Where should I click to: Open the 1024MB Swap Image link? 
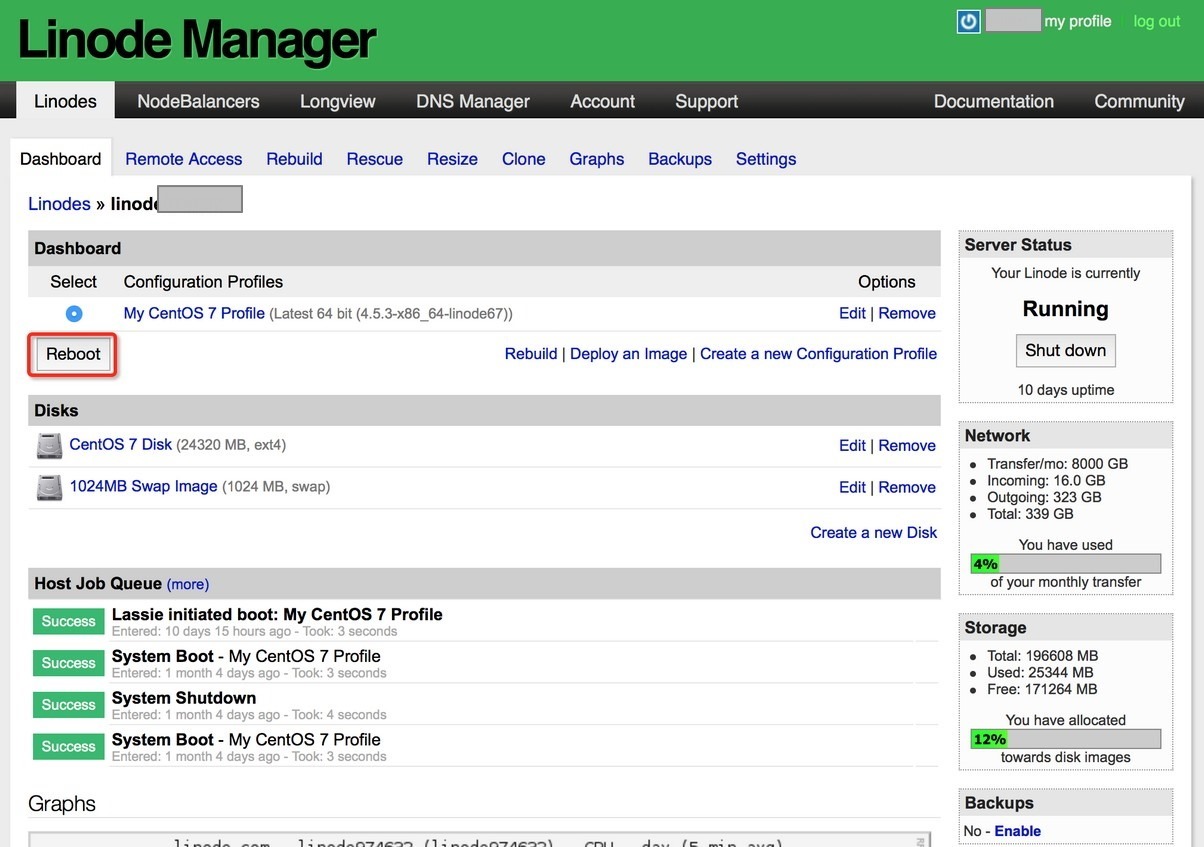coord(143,486)
